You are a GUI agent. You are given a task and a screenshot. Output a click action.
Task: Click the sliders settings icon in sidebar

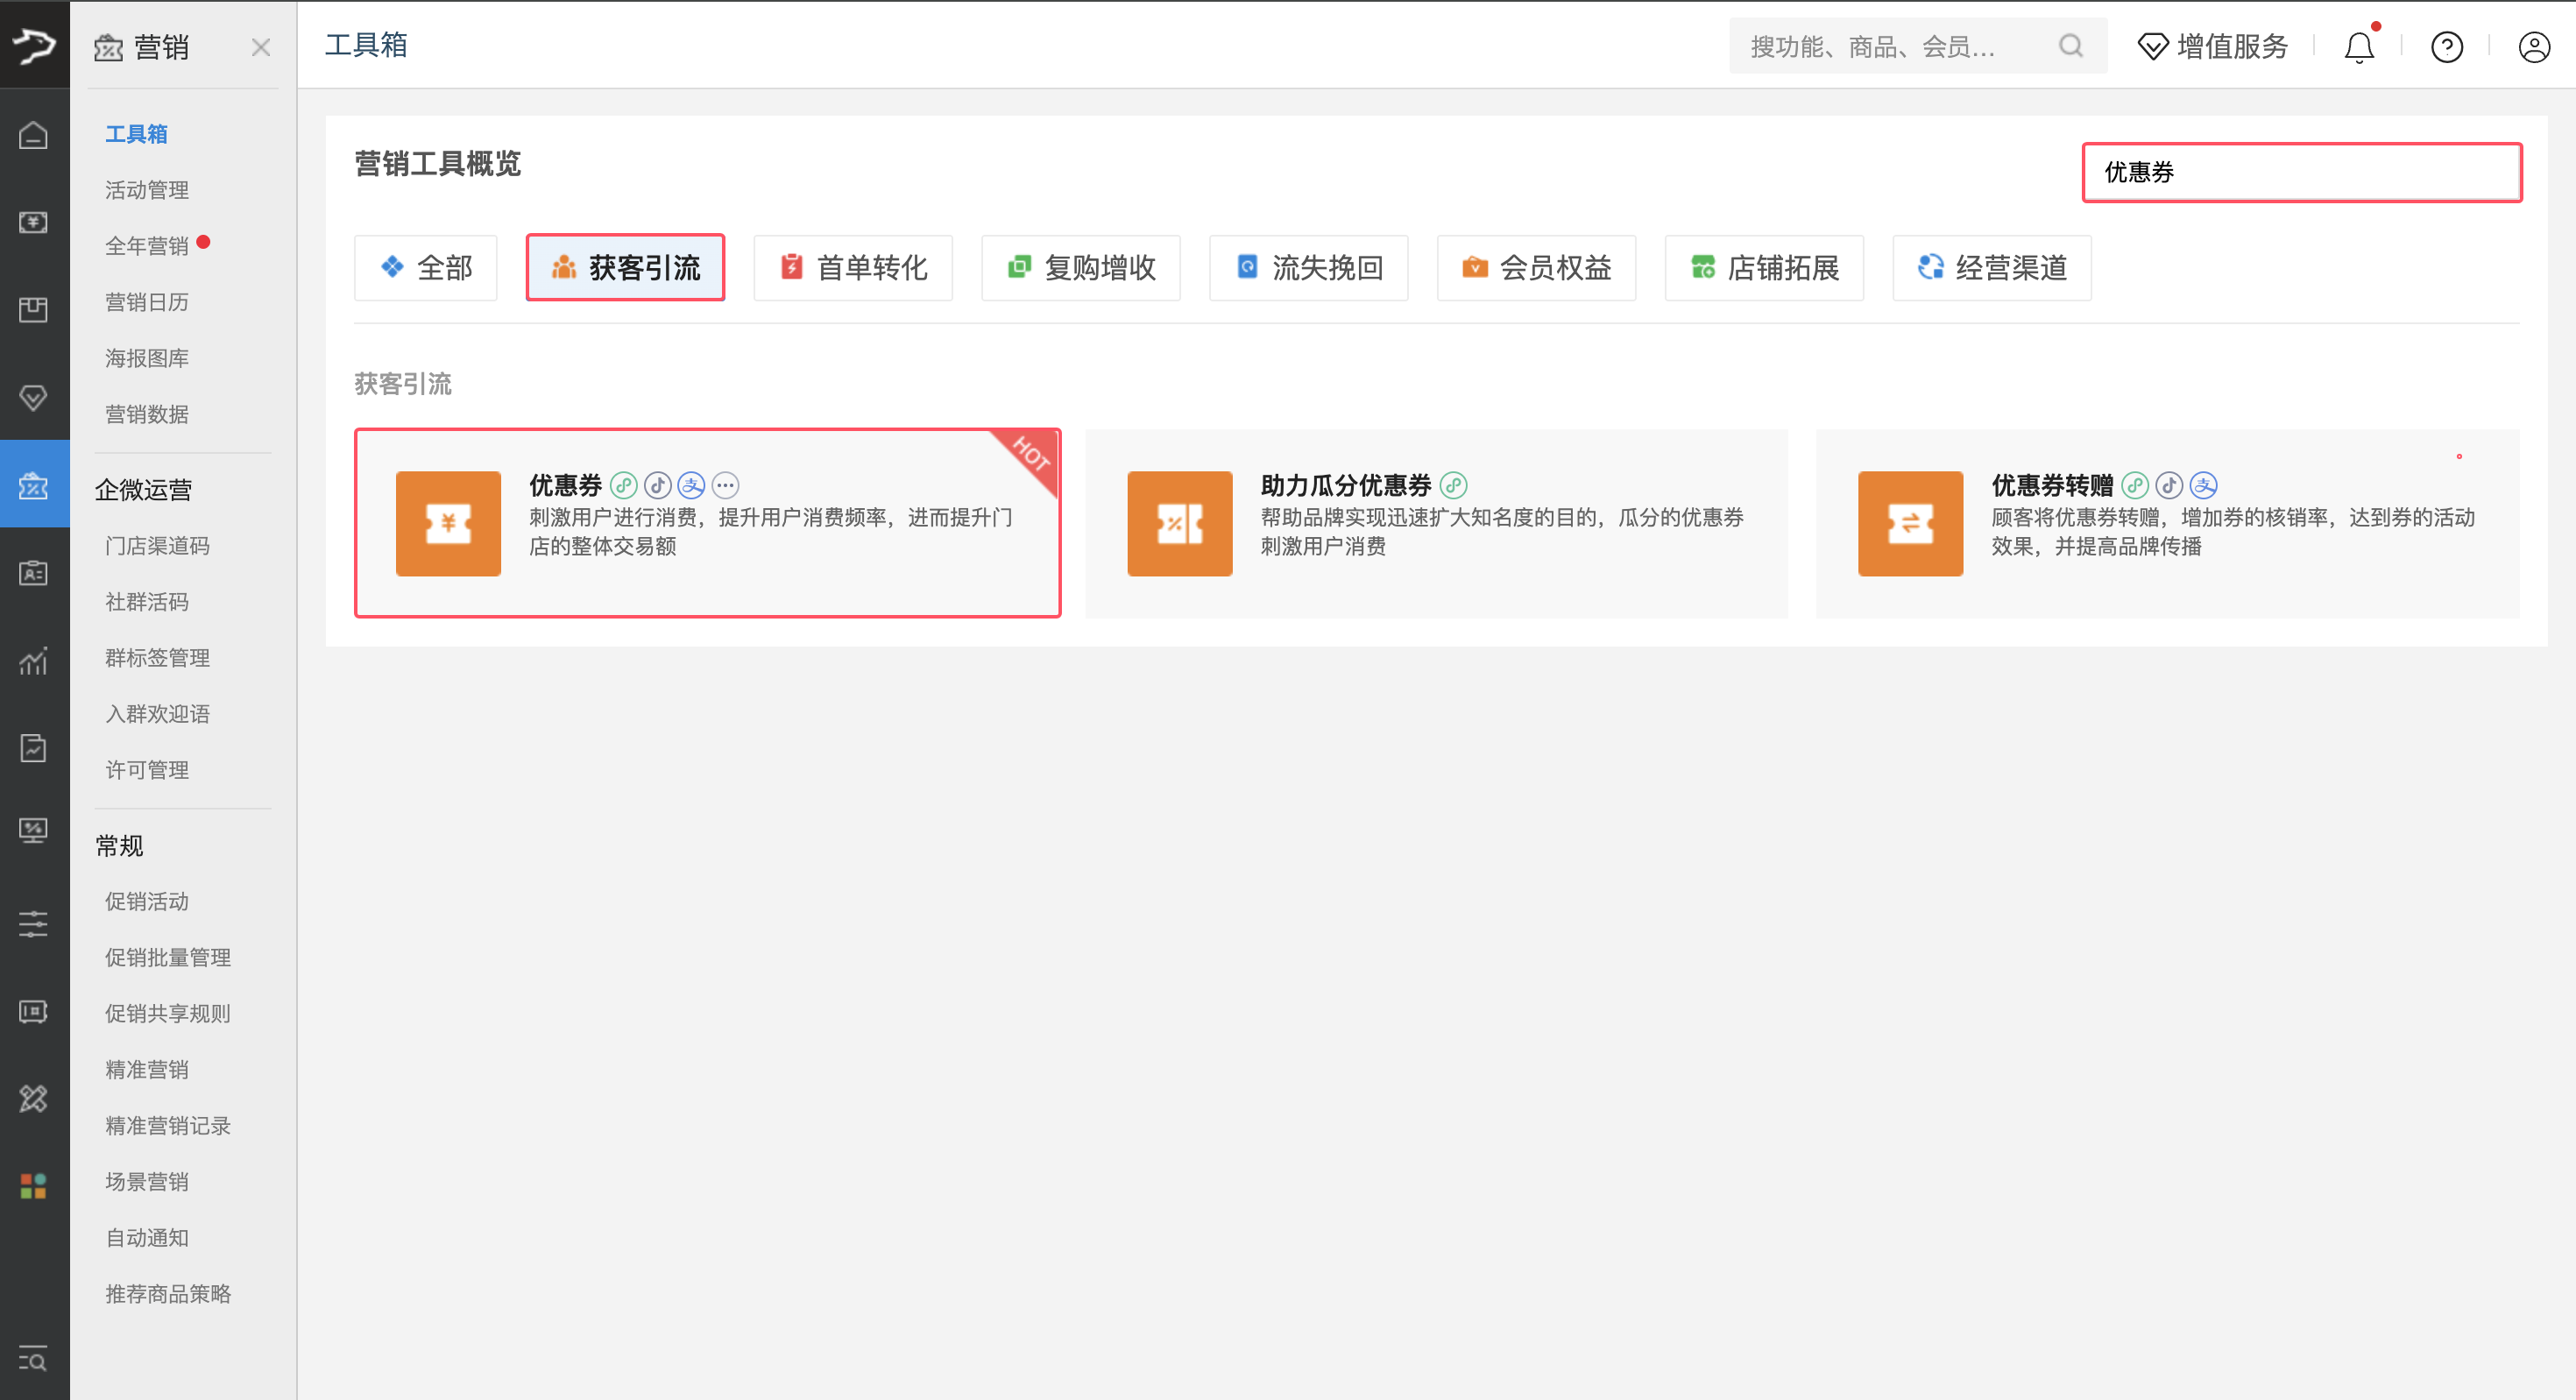point(33,924)
